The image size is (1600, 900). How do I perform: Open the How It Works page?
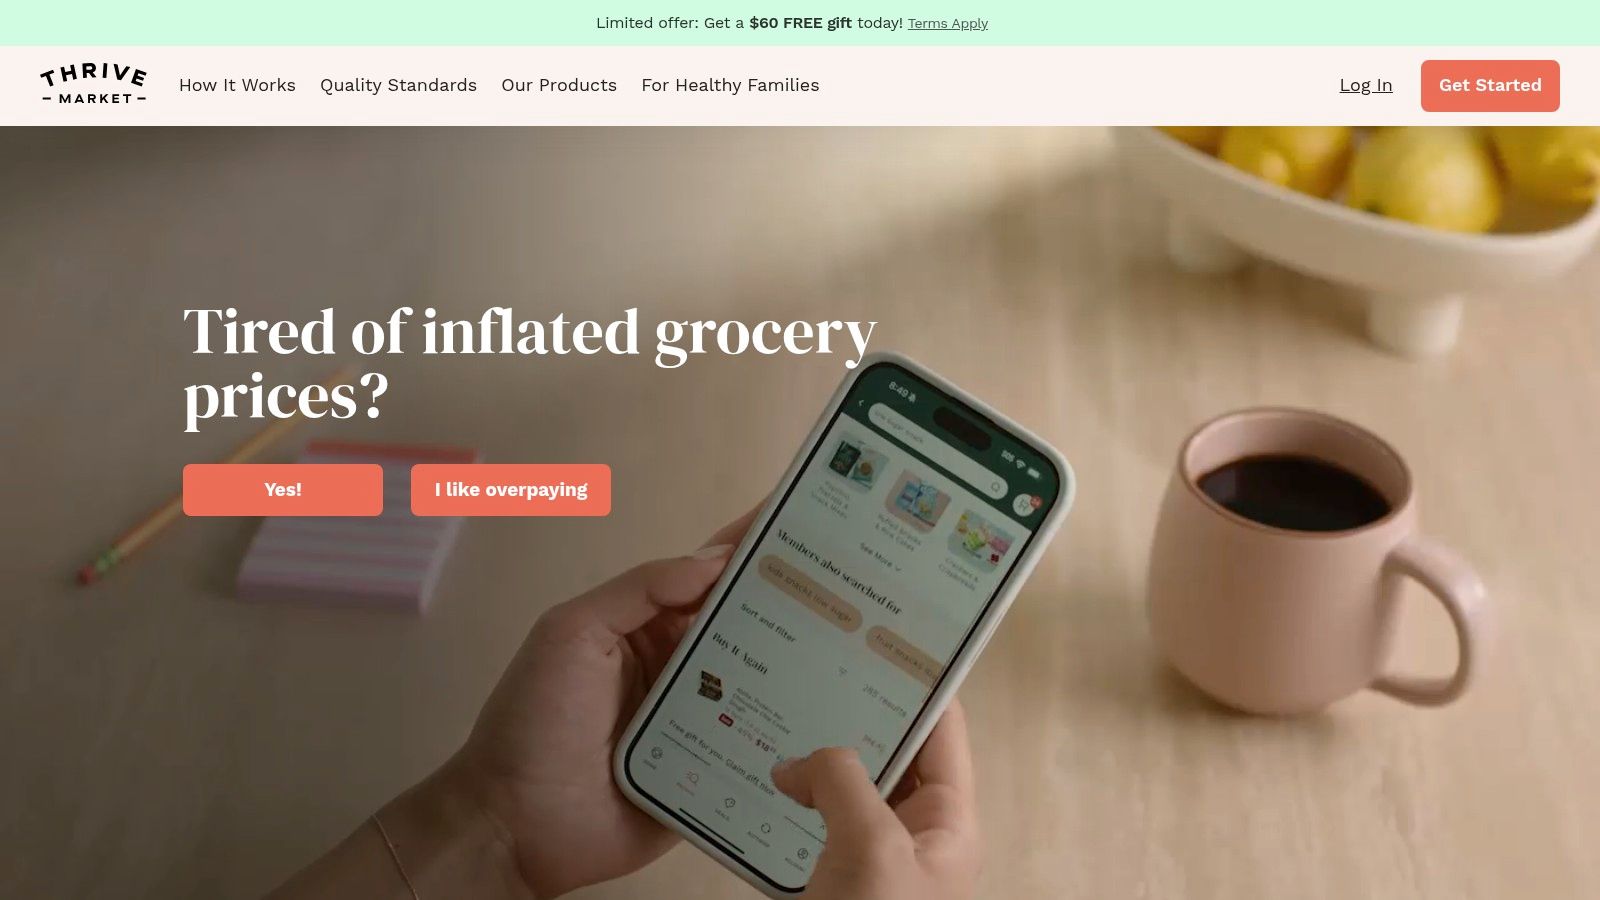[237, 85]
